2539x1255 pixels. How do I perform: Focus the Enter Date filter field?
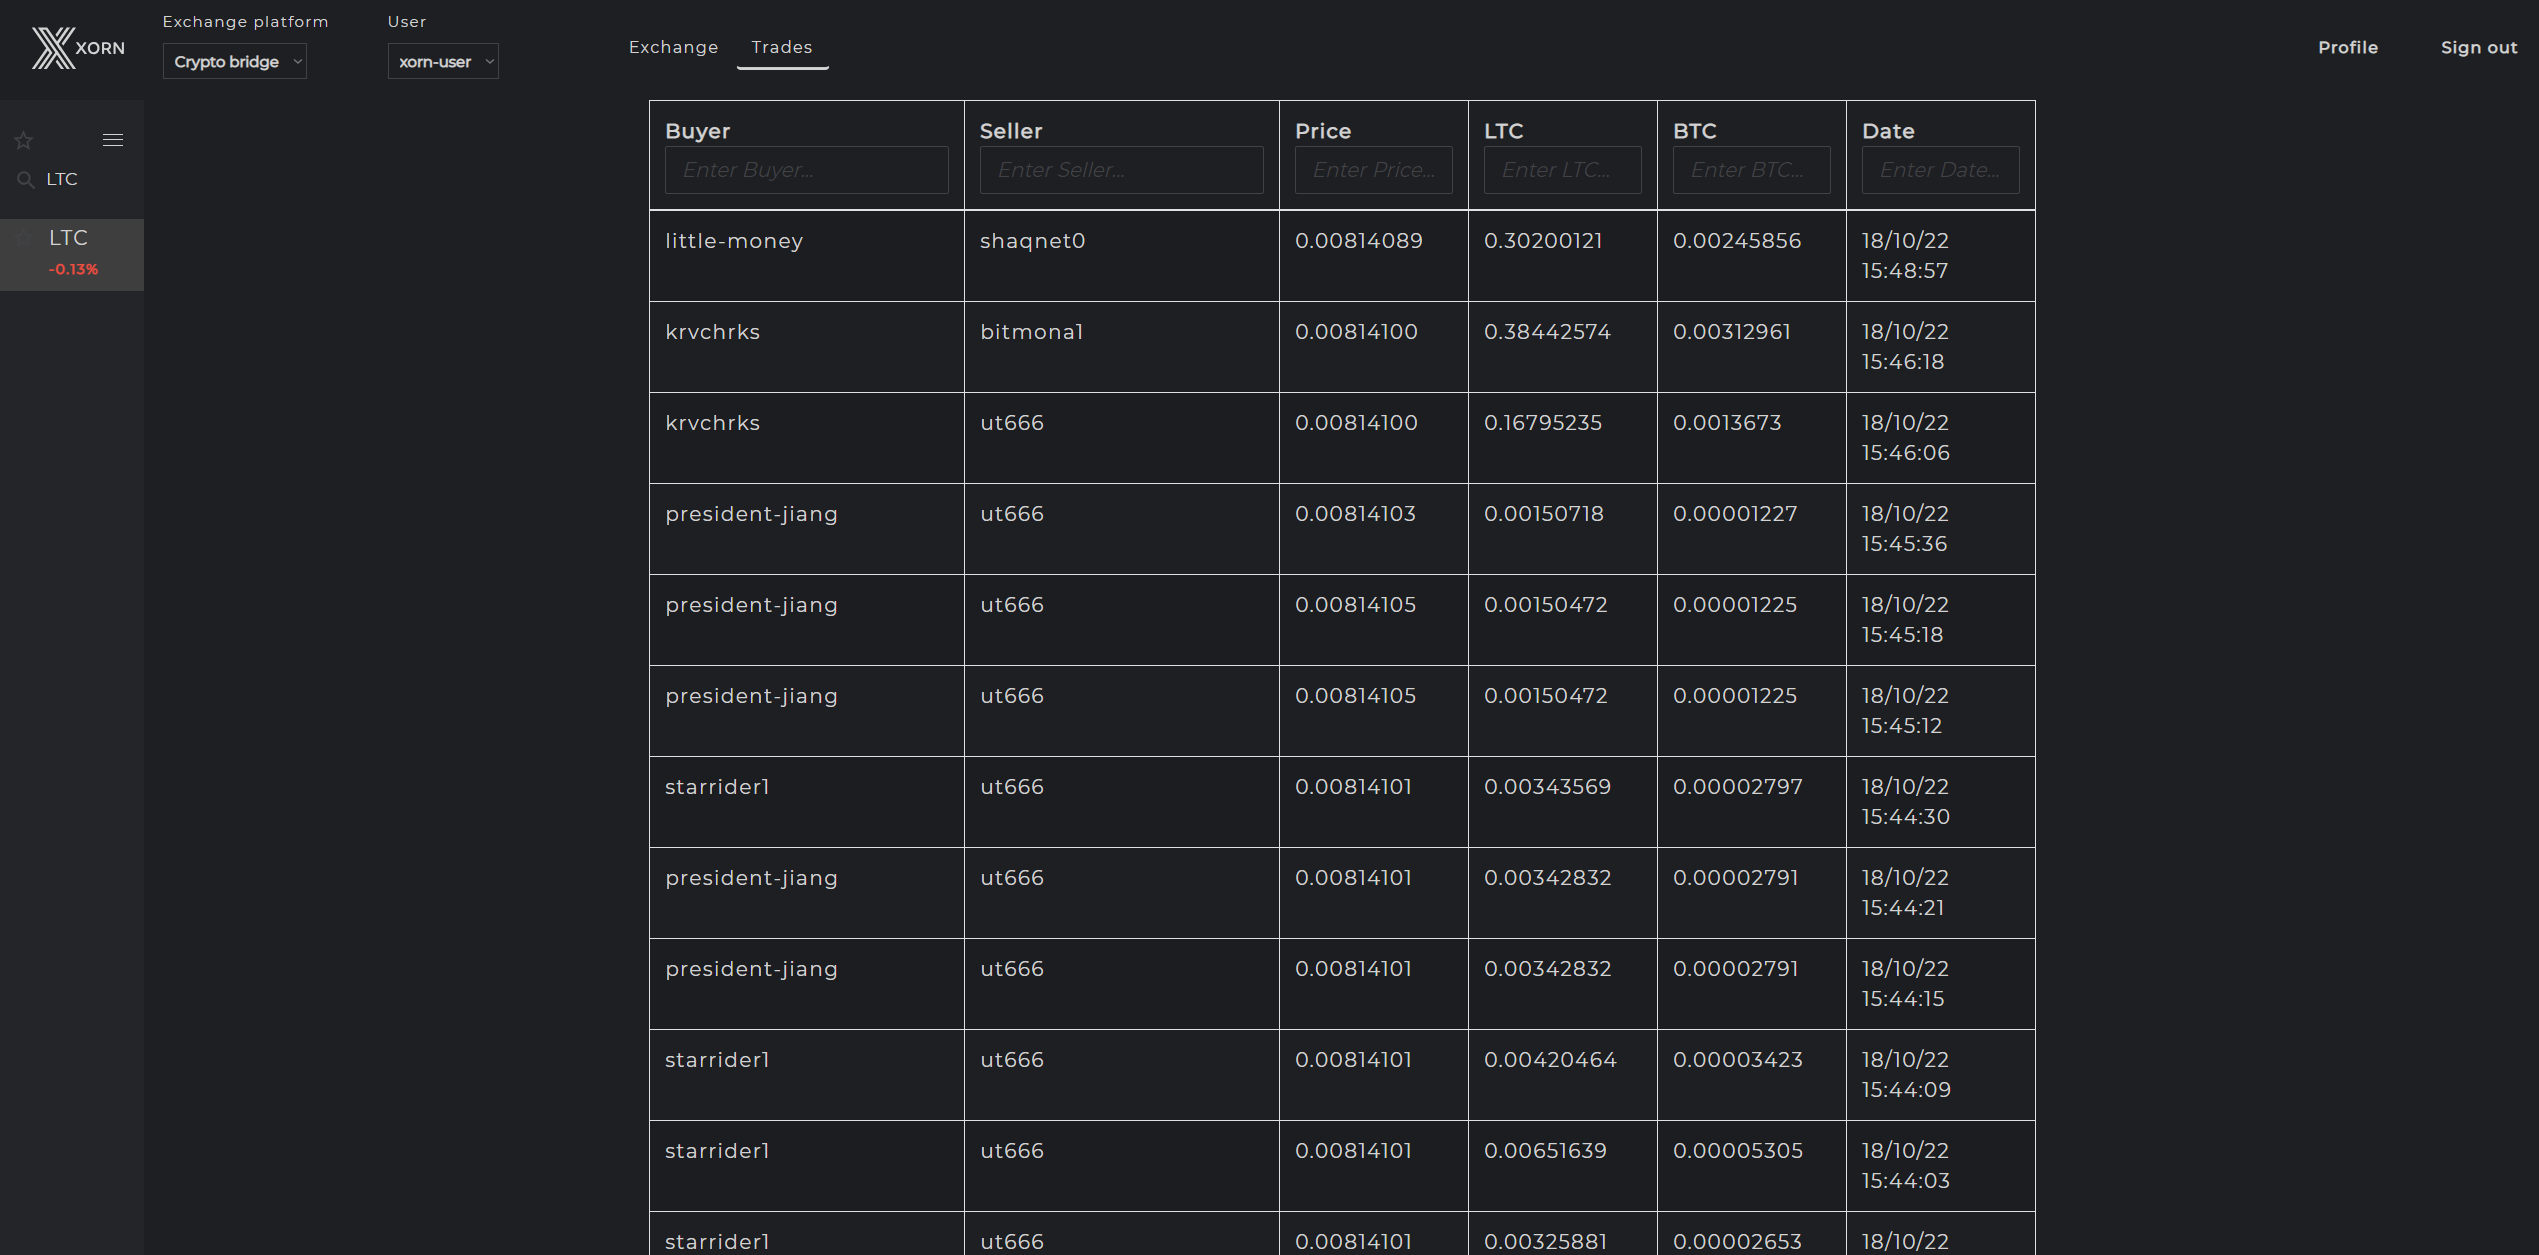1941,170
